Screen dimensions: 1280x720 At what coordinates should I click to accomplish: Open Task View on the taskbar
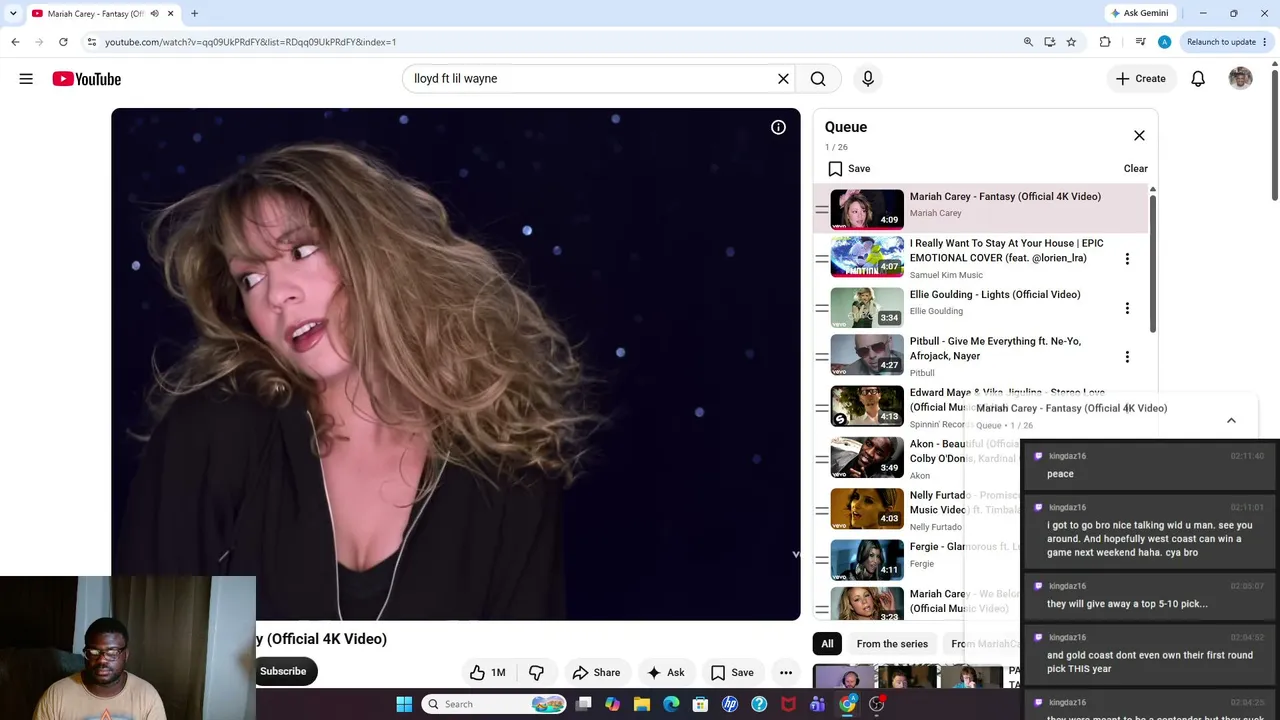click(x=583, y=704)
